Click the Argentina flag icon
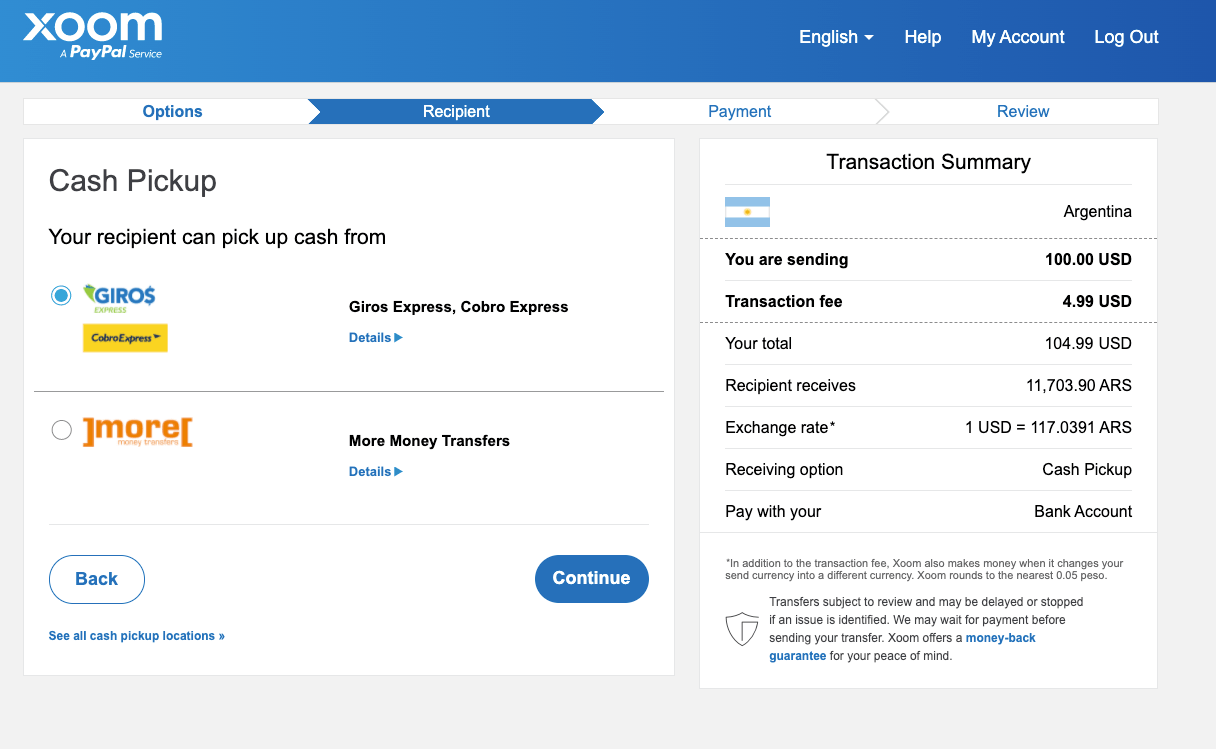This screenshot has width=1216, height=749. [x=746, y=211]
